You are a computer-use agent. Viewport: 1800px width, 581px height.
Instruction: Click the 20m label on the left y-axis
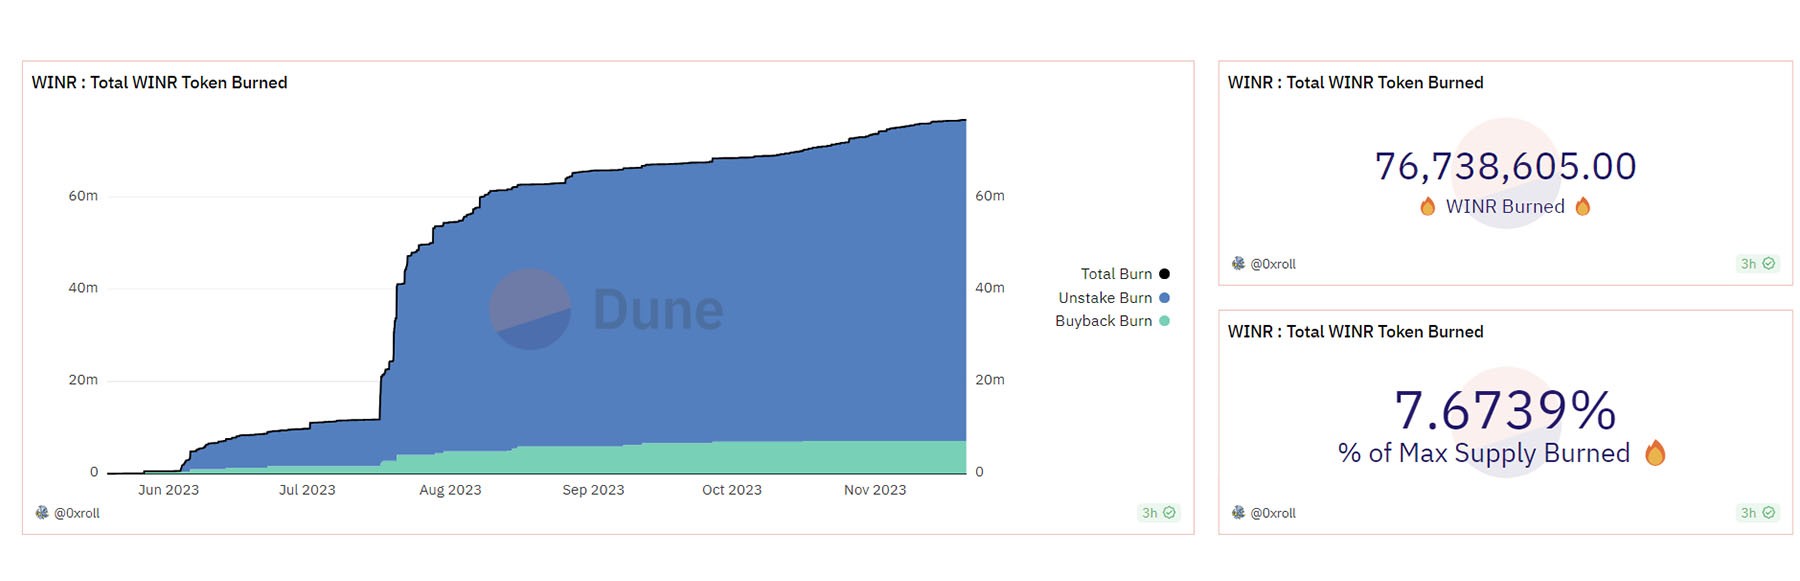pyautogui.click(x=83, y=380)
